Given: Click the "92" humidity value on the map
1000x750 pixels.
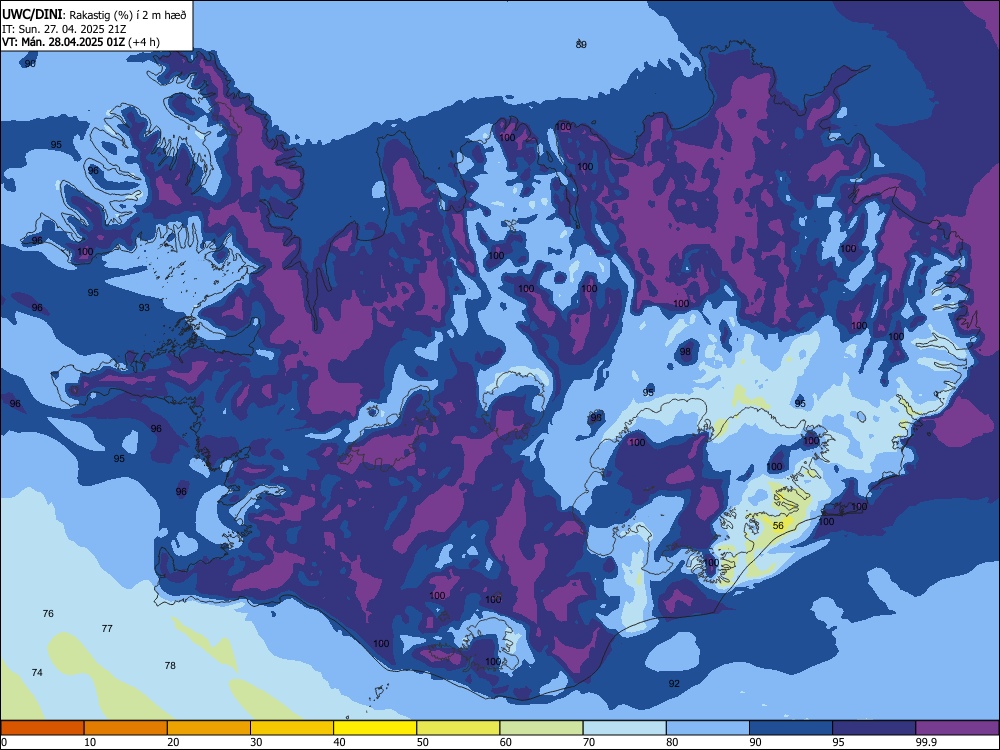Looking at the screenshot, I should tap(674, 684).
